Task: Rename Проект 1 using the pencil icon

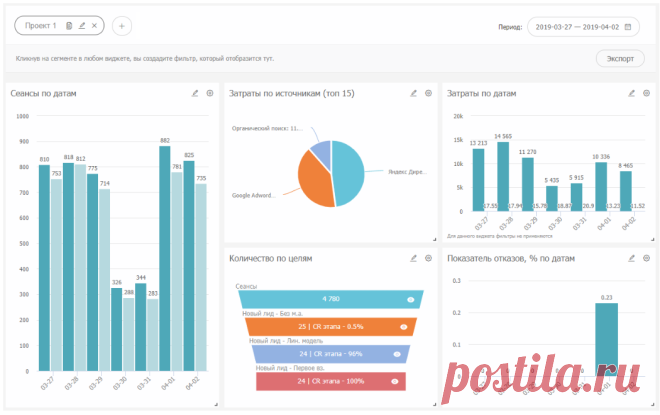Action: click(82, 26)
